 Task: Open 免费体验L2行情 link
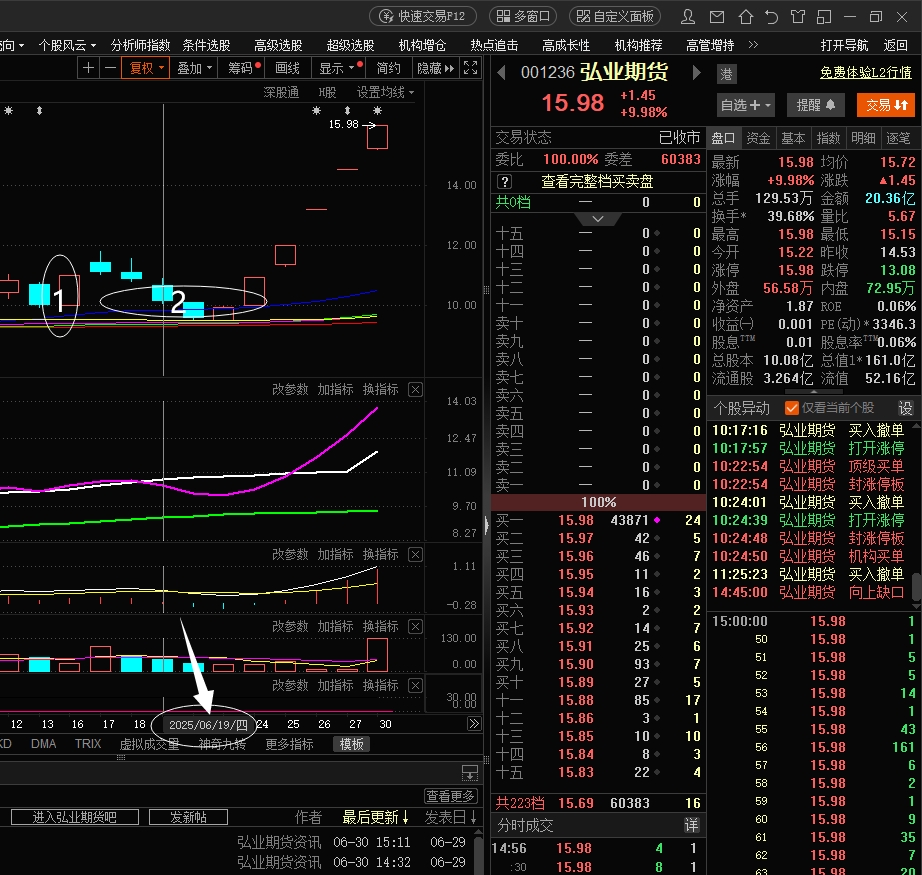pyautogui.click(x=866, y=72)
